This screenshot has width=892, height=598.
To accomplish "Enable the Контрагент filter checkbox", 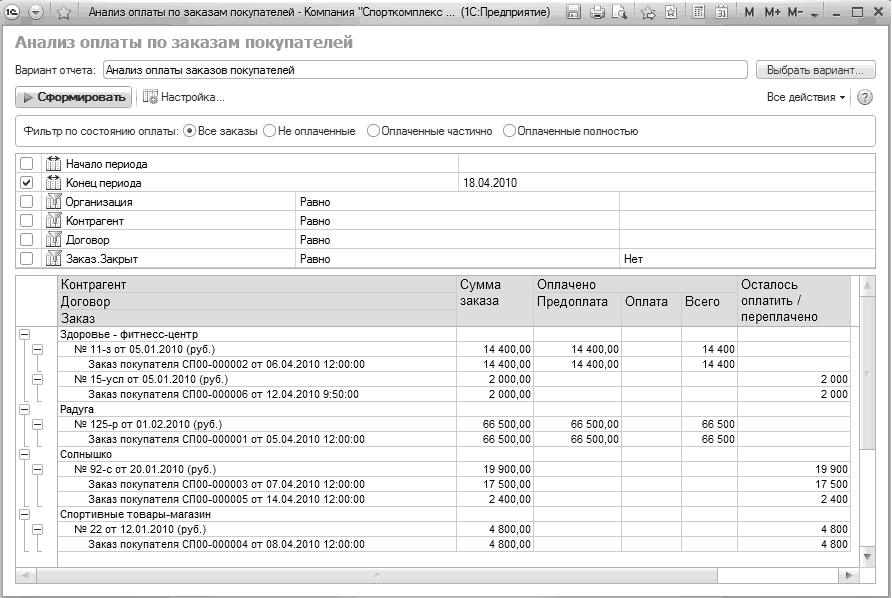I will [x=27, y=221].
